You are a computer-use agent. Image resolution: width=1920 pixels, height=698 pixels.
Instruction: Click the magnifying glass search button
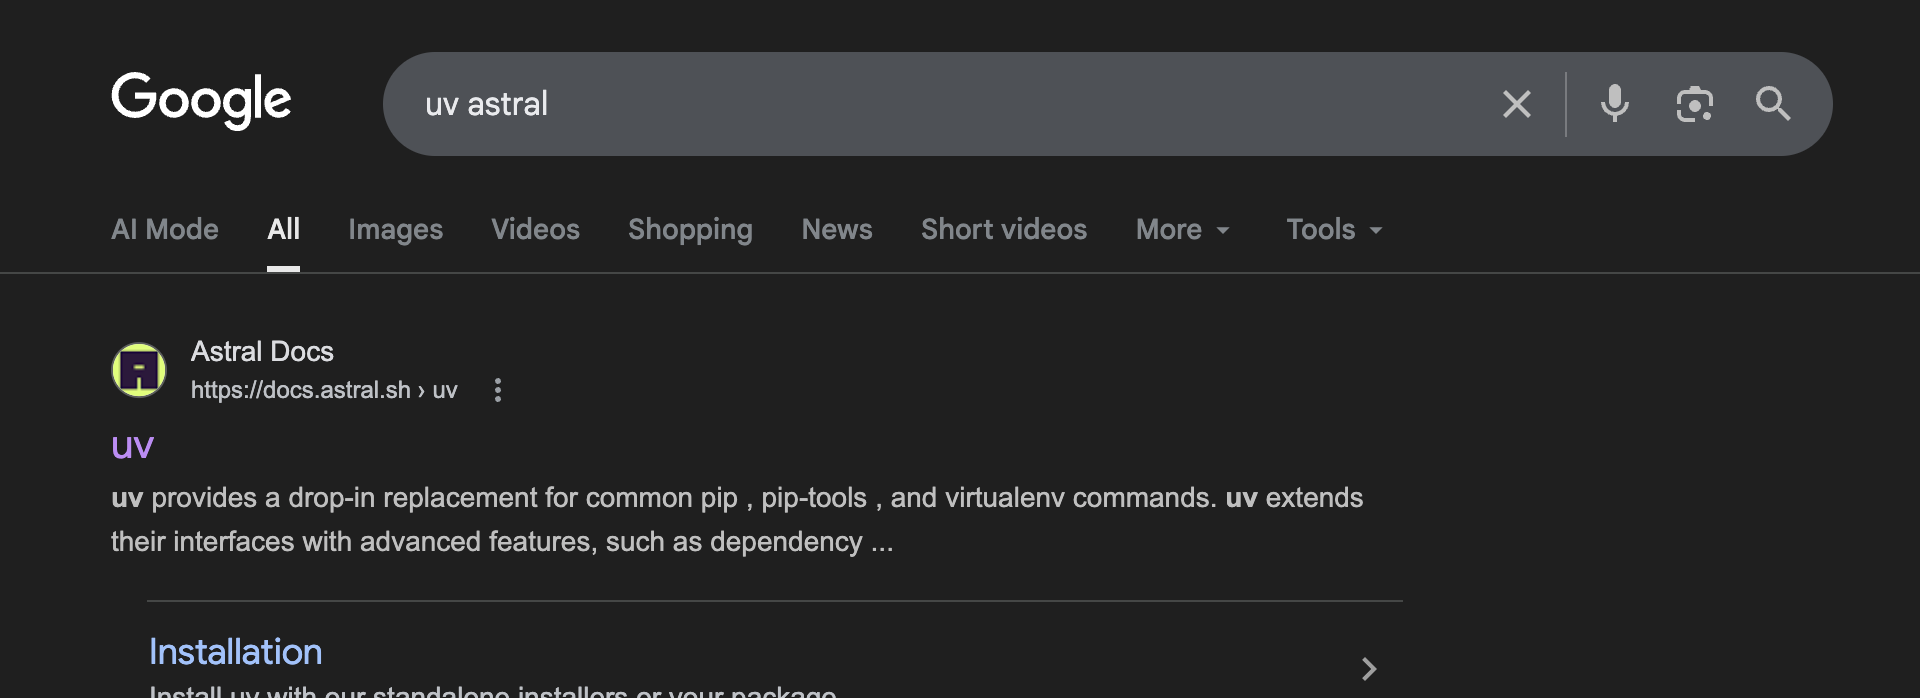1773,104
